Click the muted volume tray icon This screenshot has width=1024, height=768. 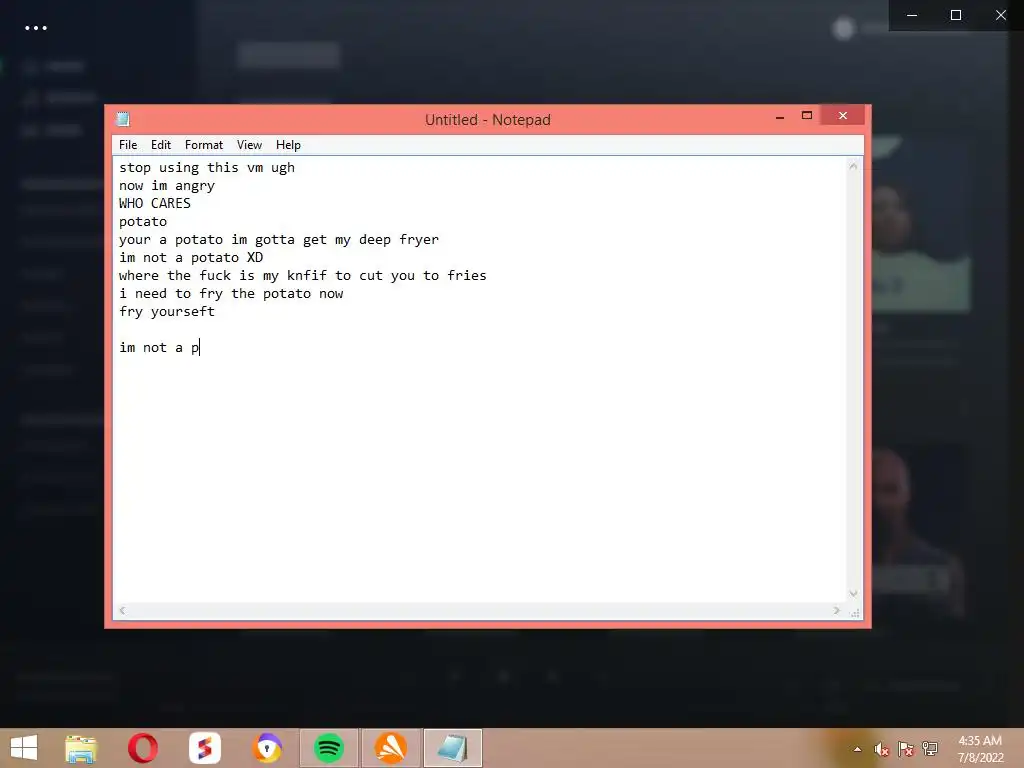tap(882, 749)
